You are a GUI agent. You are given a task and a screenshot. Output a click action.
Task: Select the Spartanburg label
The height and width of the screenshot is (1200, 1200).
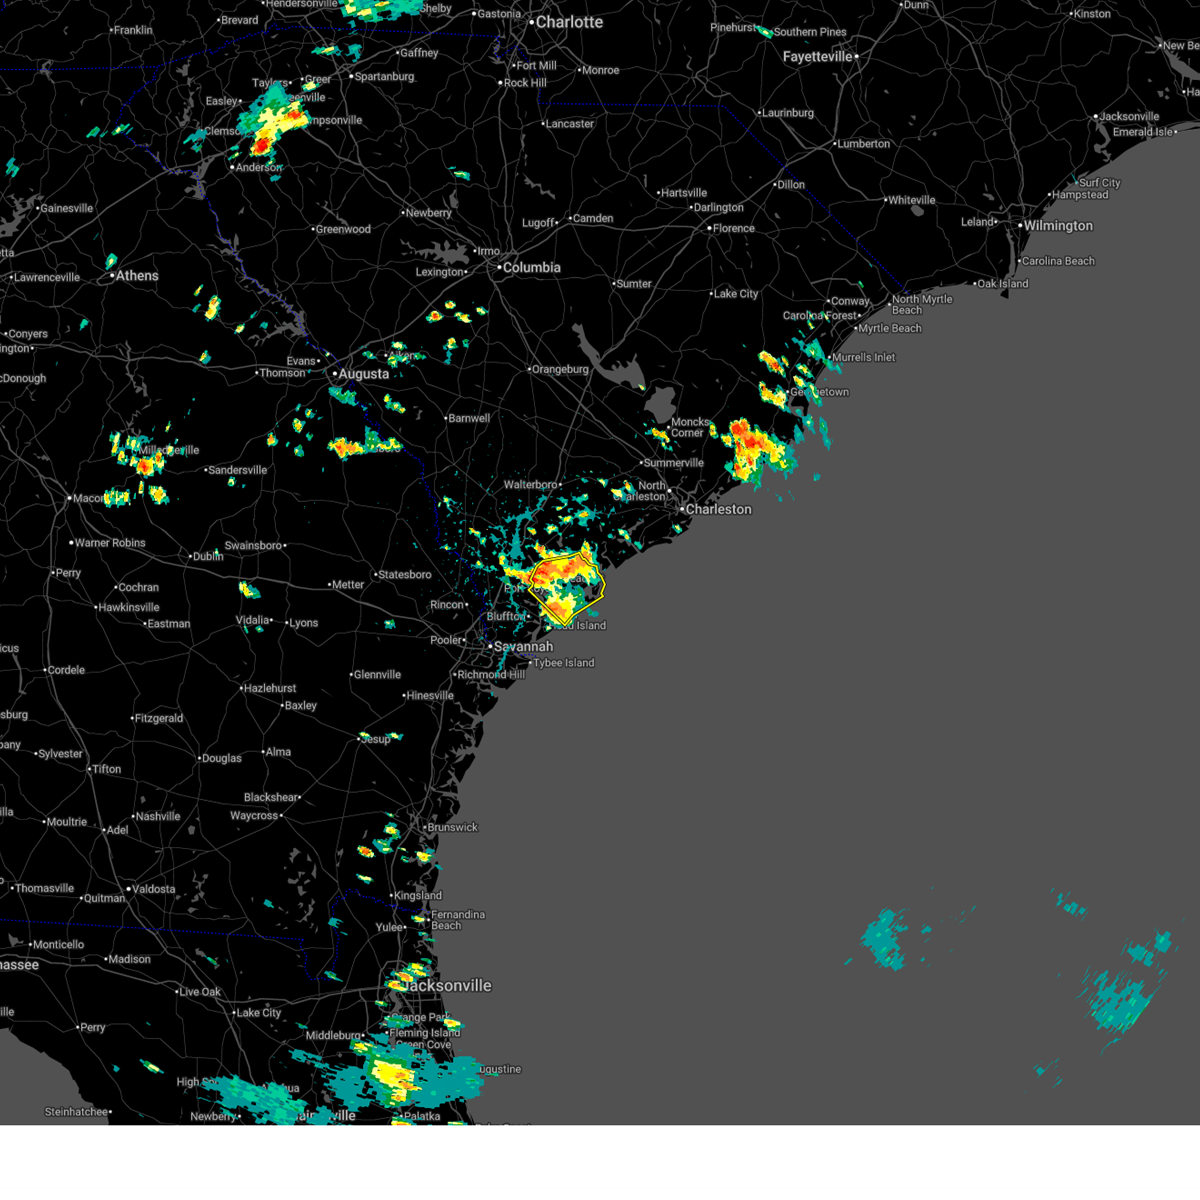click(385, 77)
